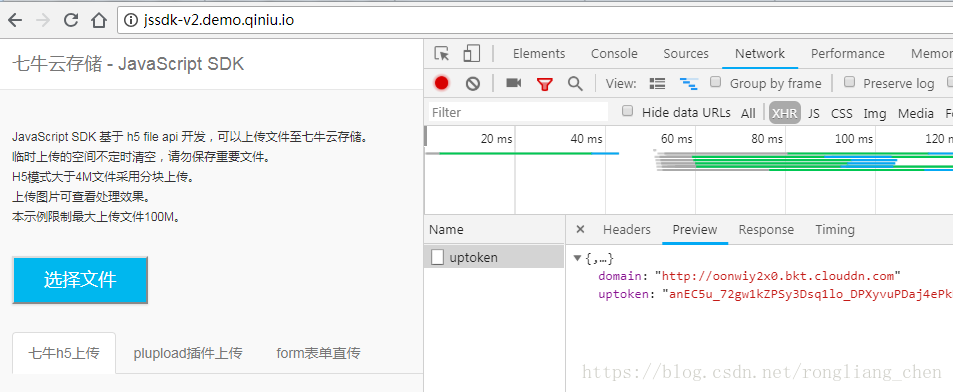
Task: Open the browser home page
Action: pos(98,20)
